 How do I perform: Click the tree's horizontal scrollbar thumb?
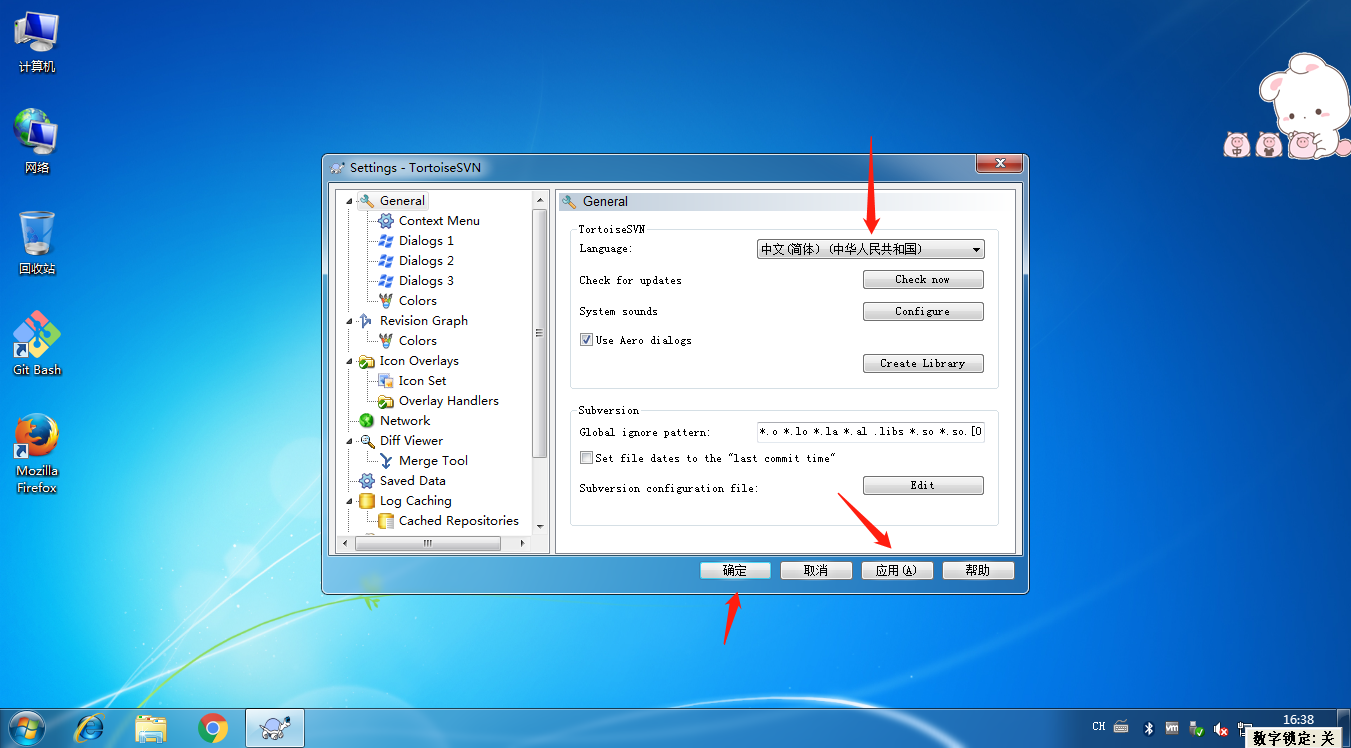(427, 543)
